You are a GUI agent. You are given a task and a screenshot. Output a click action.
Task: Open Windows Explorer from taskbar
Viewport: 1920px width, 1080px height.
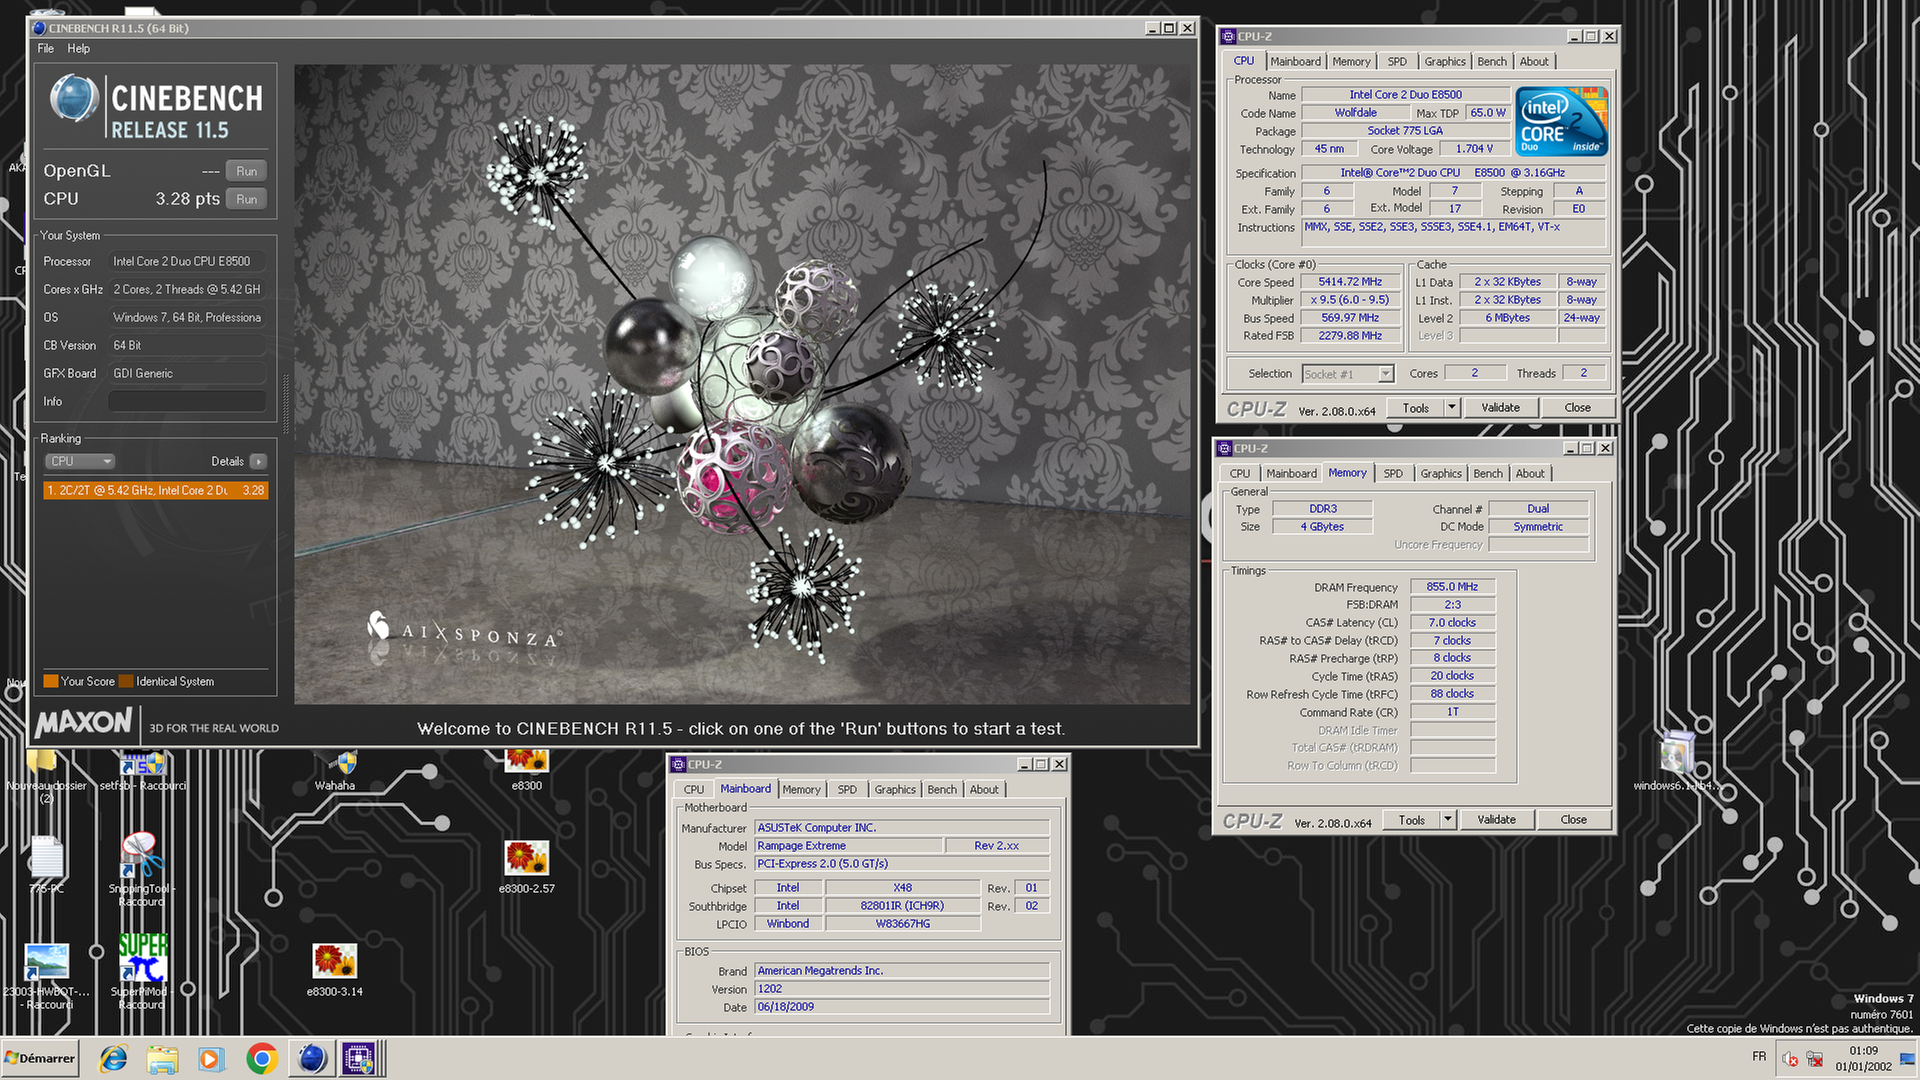(x=162, y=1058)
